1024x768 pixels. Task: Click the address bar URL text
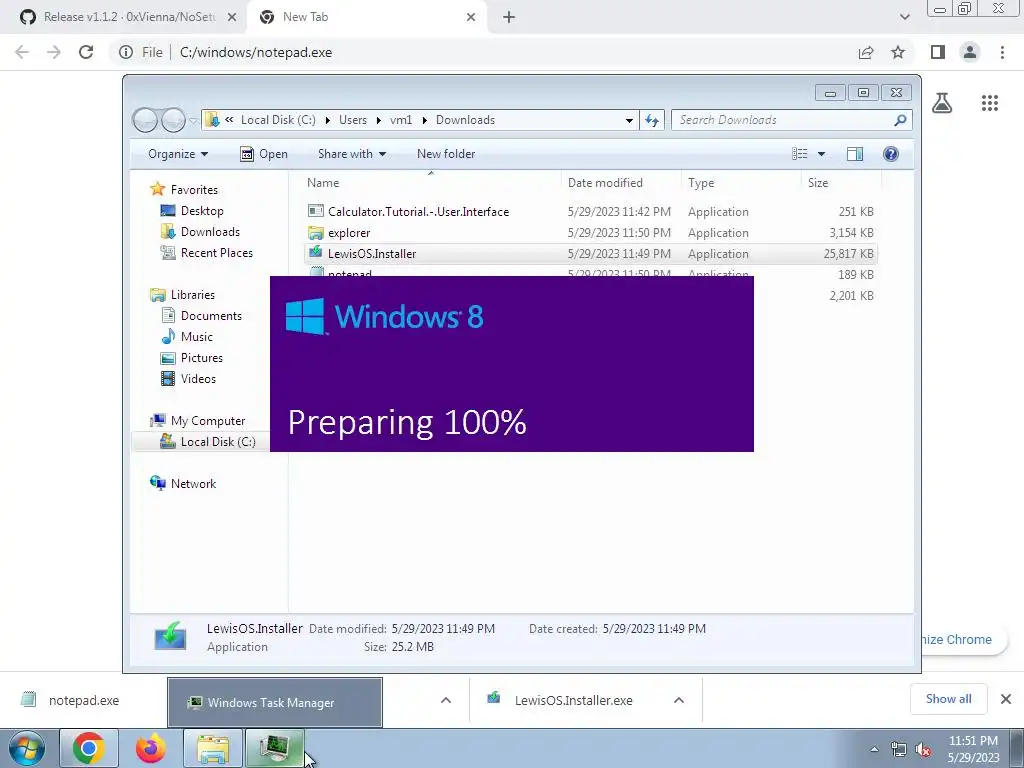[x=256, y=52]
